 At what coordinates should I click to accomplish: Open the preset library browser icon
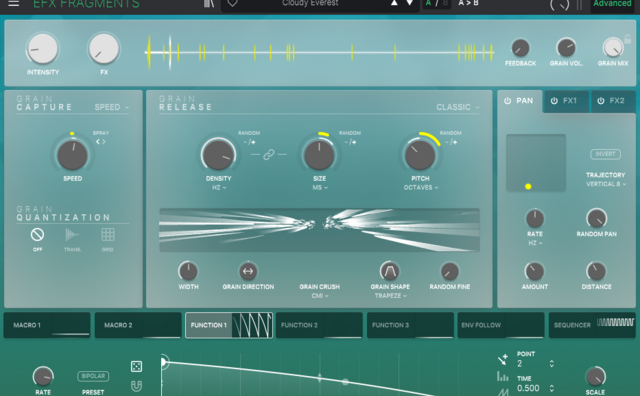(x=209, y=3)
